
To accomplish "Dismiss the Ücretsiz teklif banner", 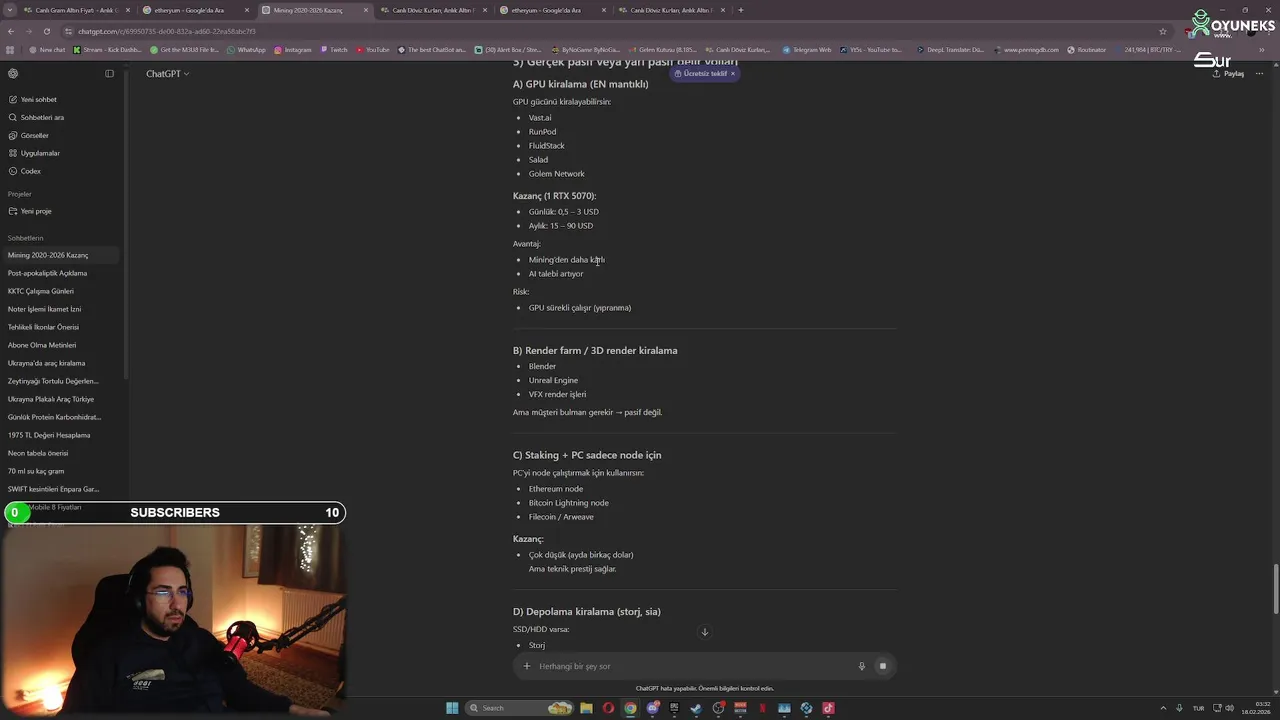I will tap(732, 74).
